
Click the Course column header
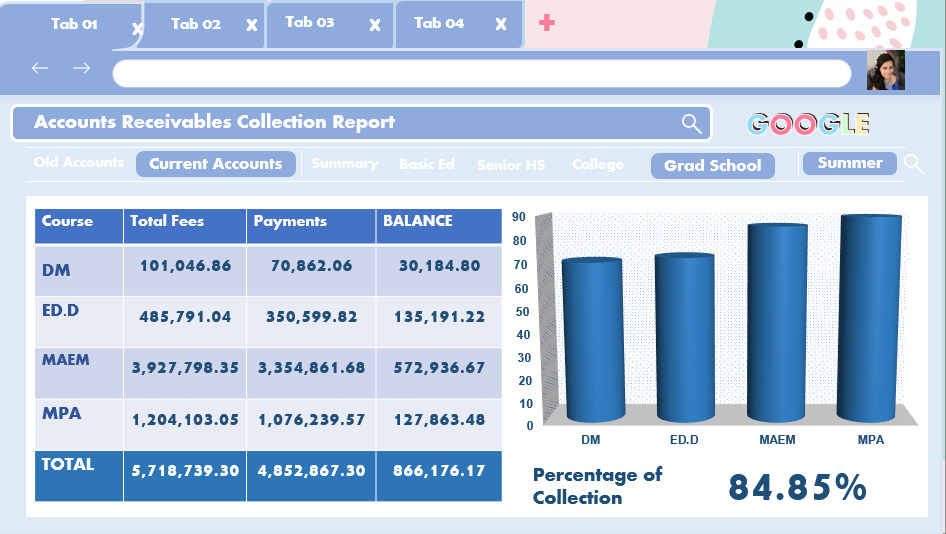pos(79,226)
